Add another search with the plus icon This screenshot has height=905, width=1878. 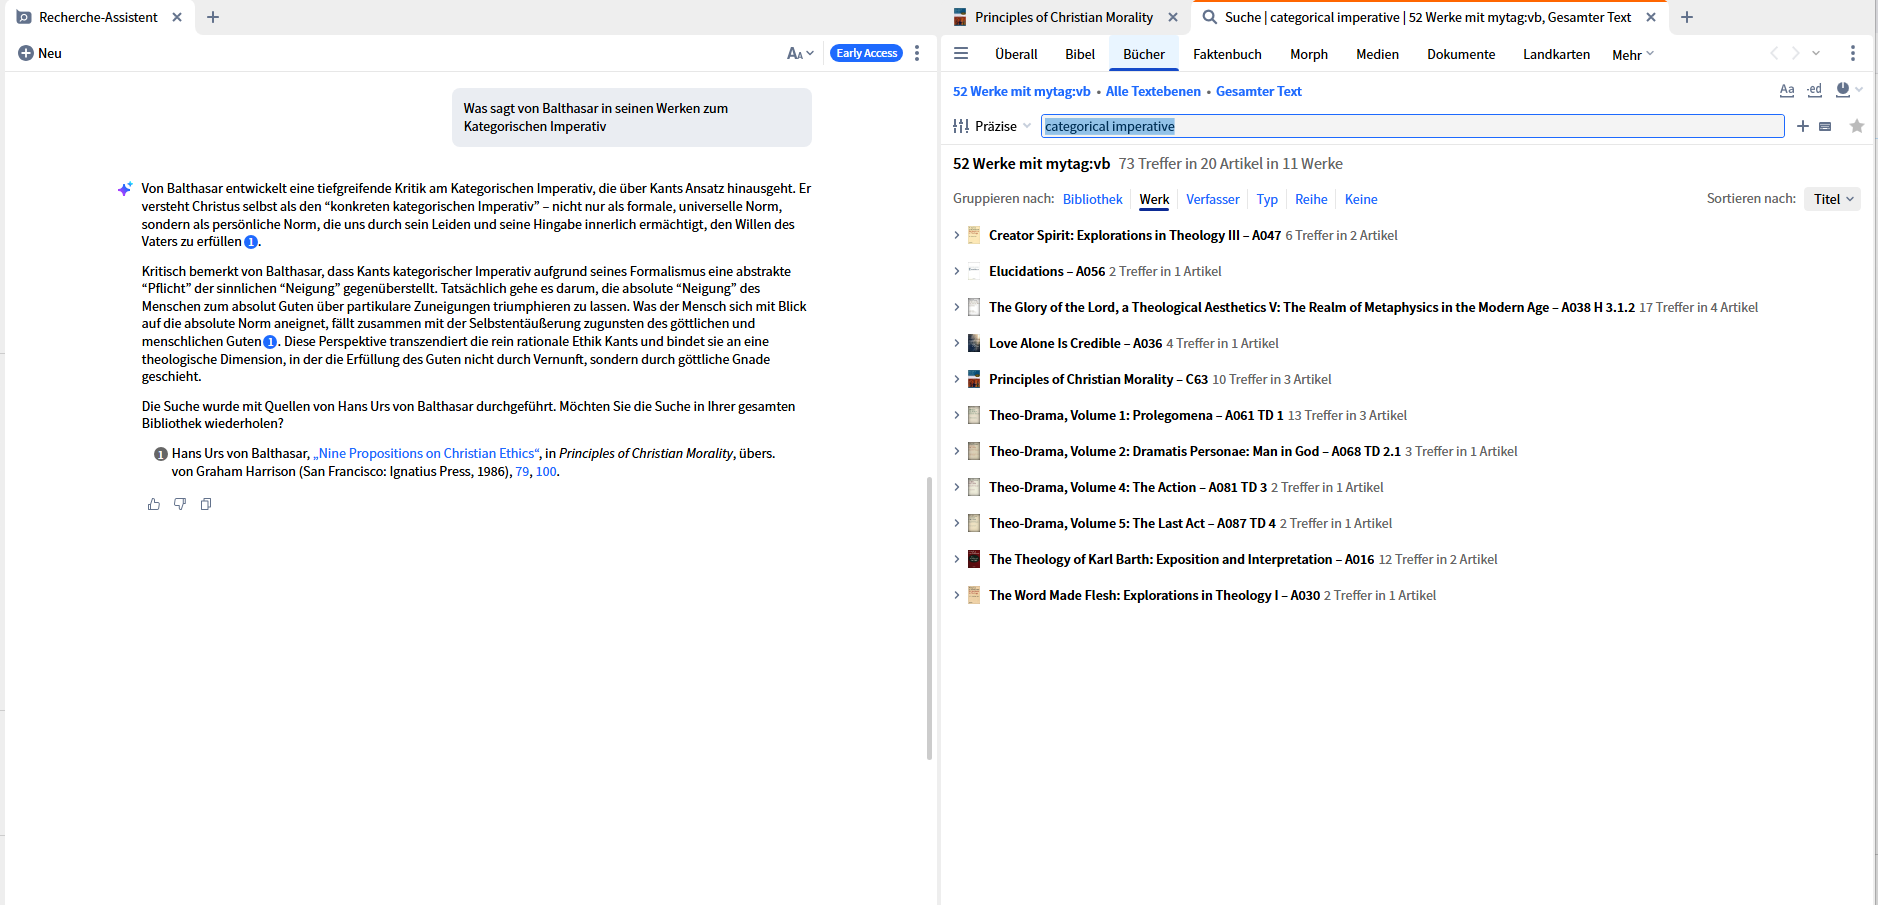click(1802, 126)
